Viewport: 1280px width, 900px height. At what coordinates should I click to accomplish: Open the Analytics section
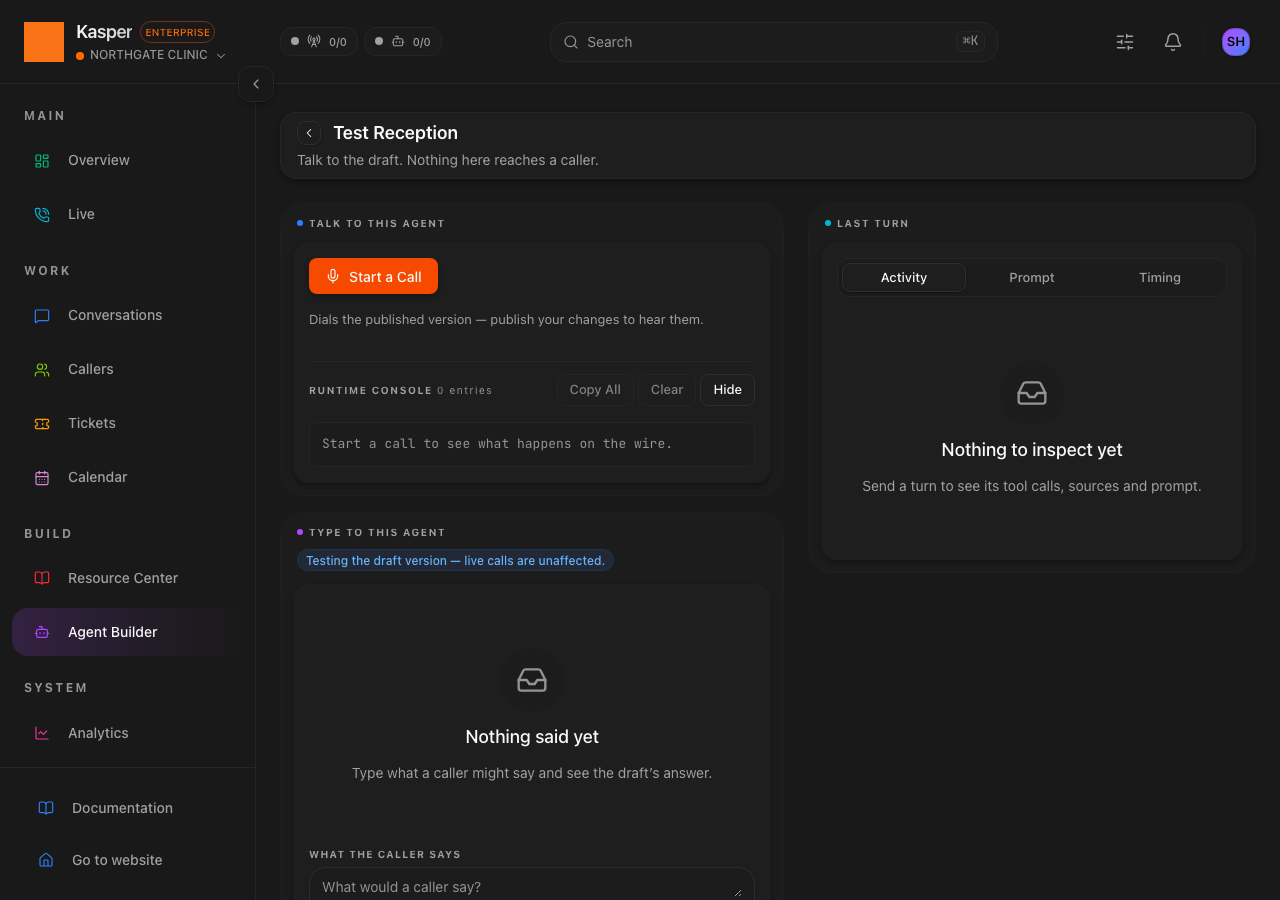126,733
